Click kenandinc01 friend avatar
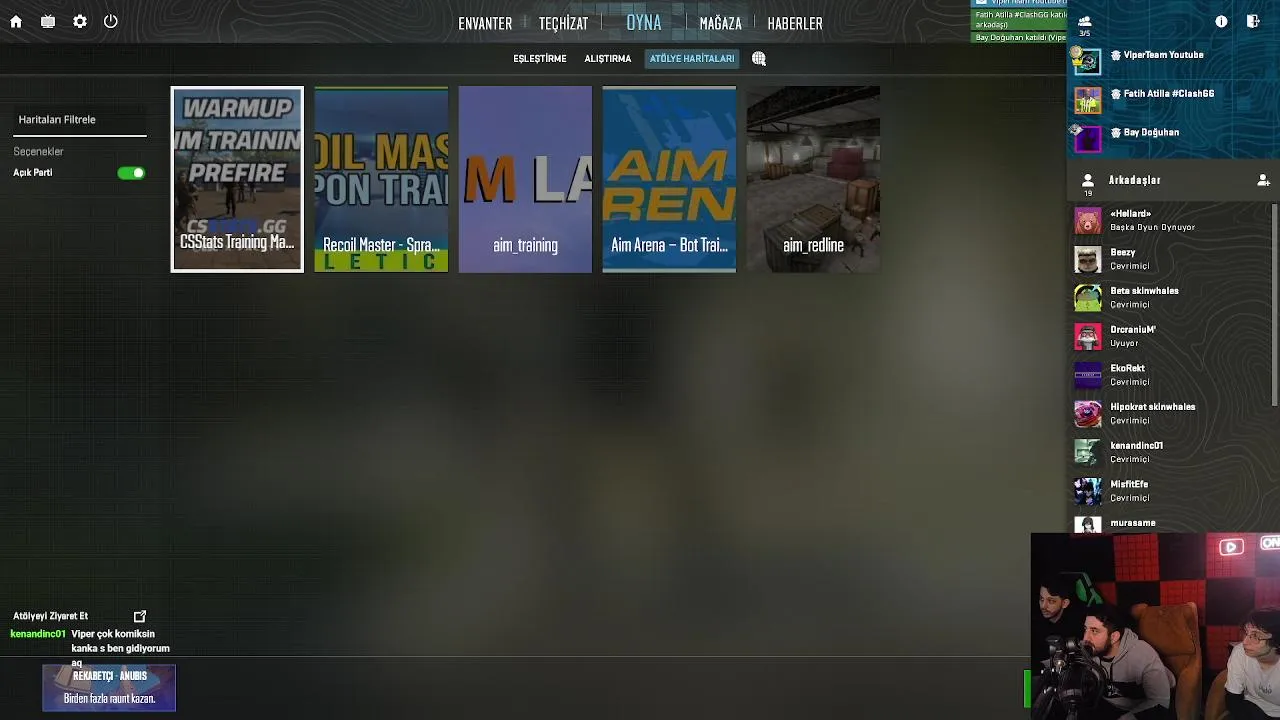 pyautogui.click(x=1088, y=452)
